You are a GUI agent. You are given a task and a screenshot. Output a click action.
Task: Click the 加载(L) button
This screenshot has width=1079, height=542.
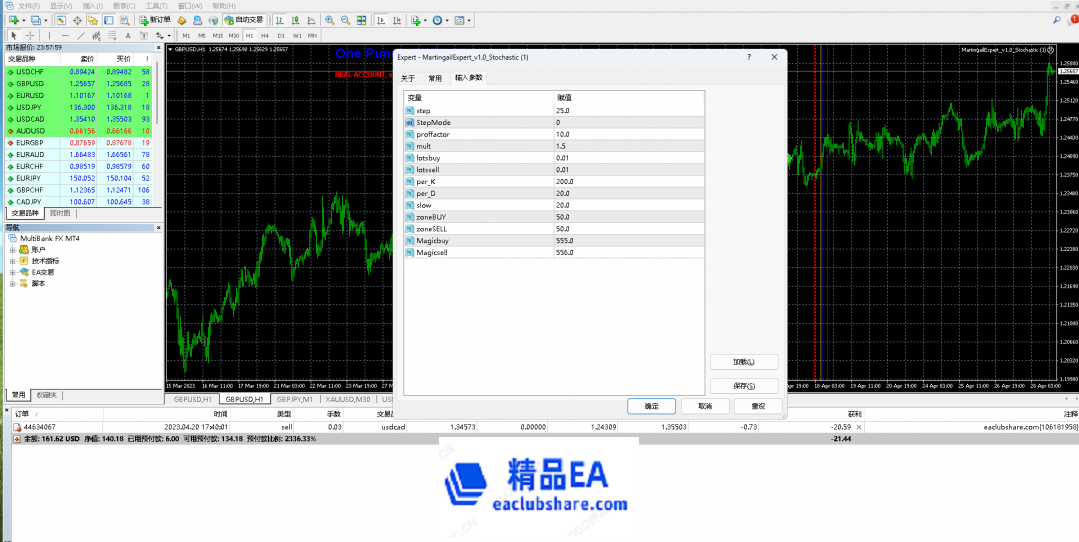click(x=743, y=362)
